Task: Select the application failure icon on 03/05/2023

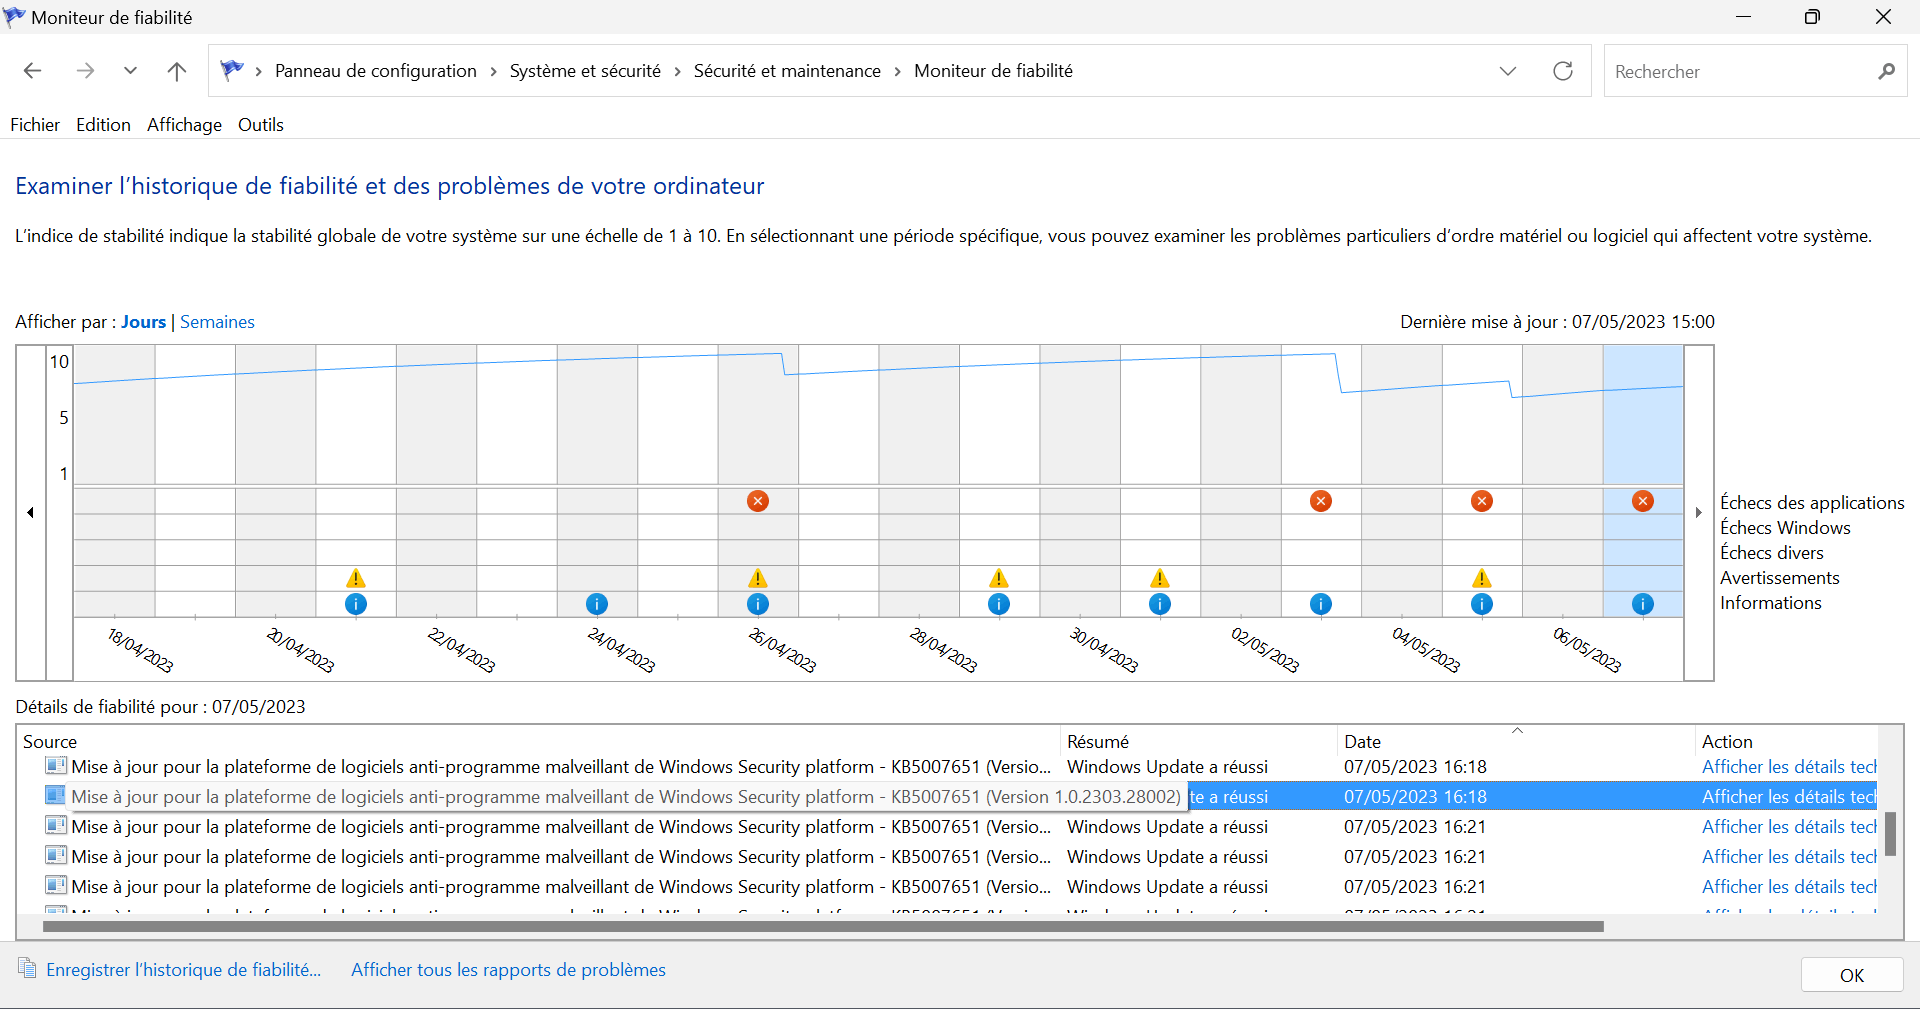Action: point(1321,501)
